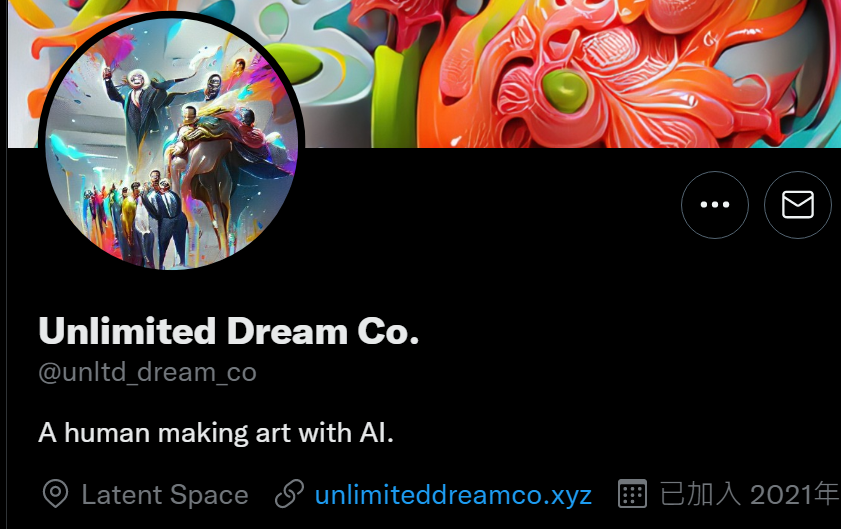Click the @unltd_dream_co handle
This screenshot has height=529, width=841.
(x=147, y=372)
